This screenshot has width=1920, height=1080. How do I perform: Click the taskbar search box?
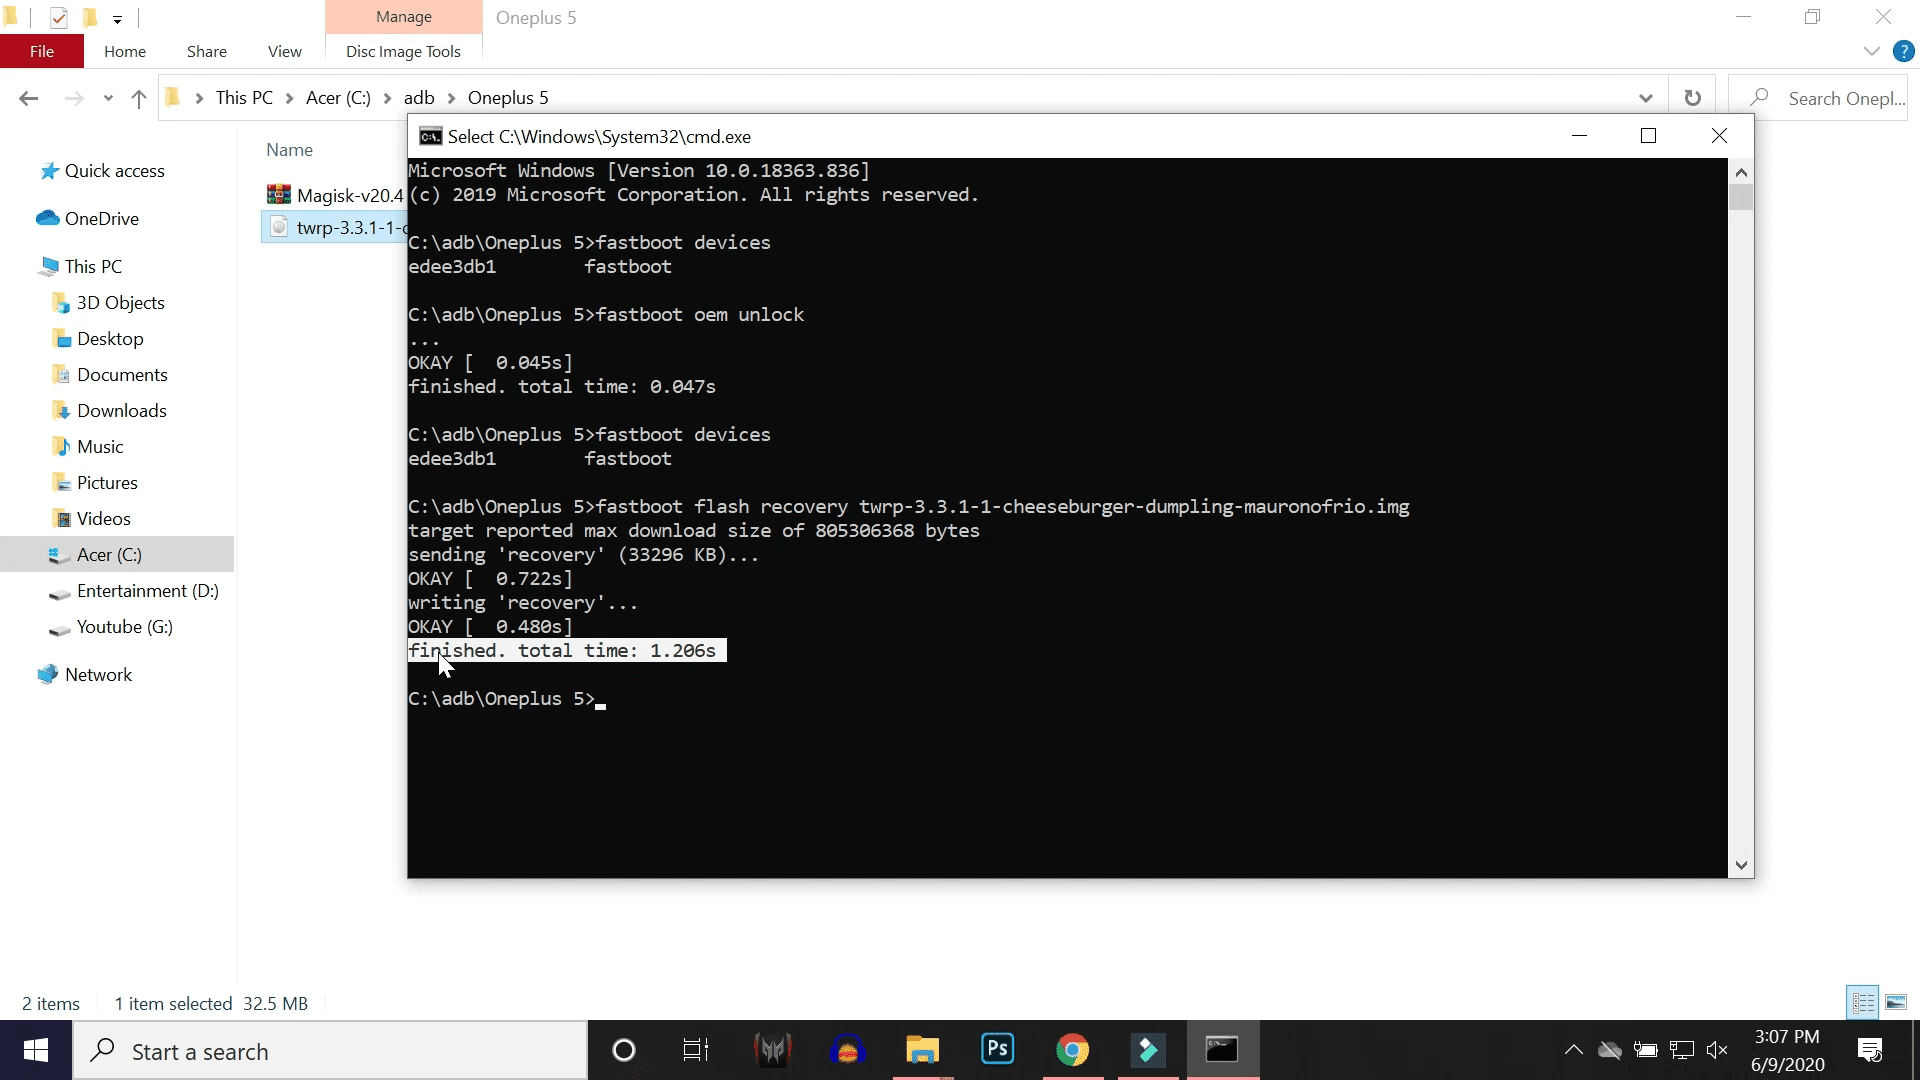[330, 1051]
